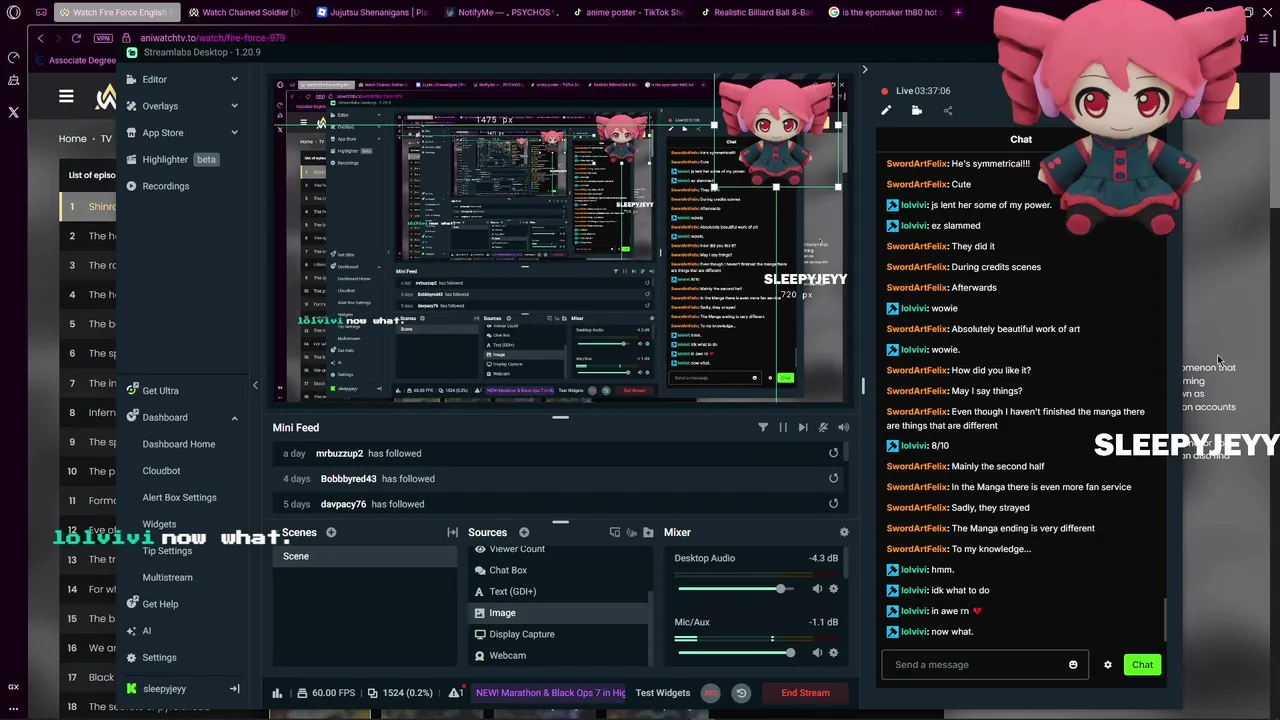Open Multistream from Dashboard submenu
The height and width of the screenshot is (720, 1280).
pos(167,578)
